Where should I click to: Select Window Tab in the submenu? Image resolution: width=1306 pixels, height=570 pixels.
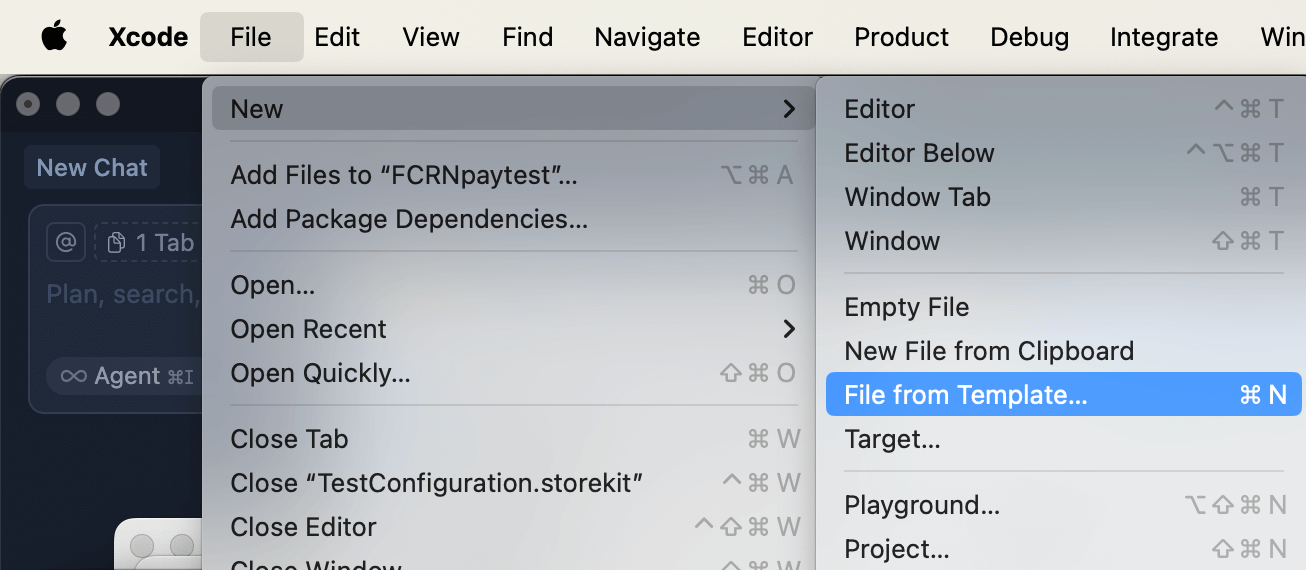coord(1064,197)
